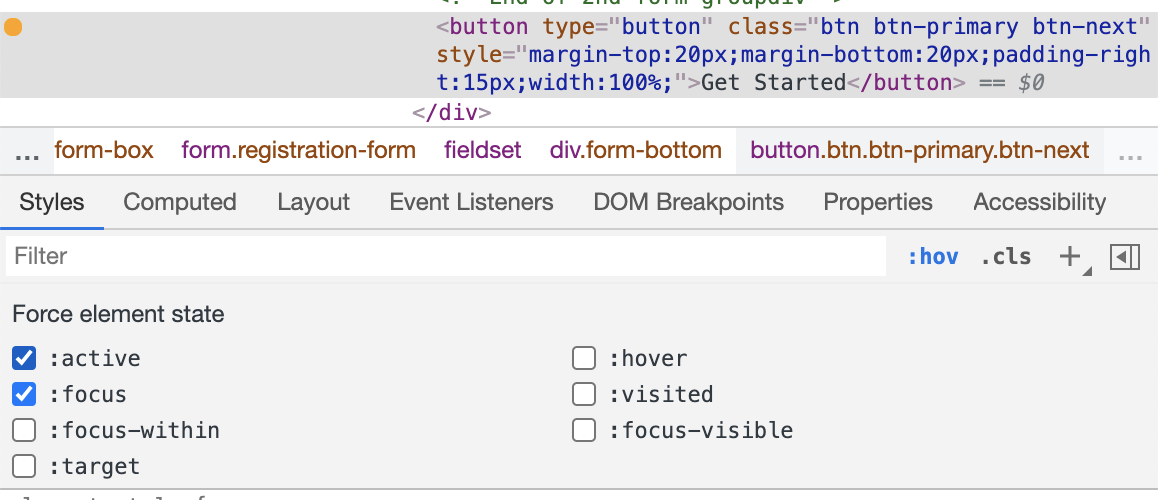
Task: Select div.form-bottom breadcrumb item
Action: pyautogui.click(x=635, y=151)
